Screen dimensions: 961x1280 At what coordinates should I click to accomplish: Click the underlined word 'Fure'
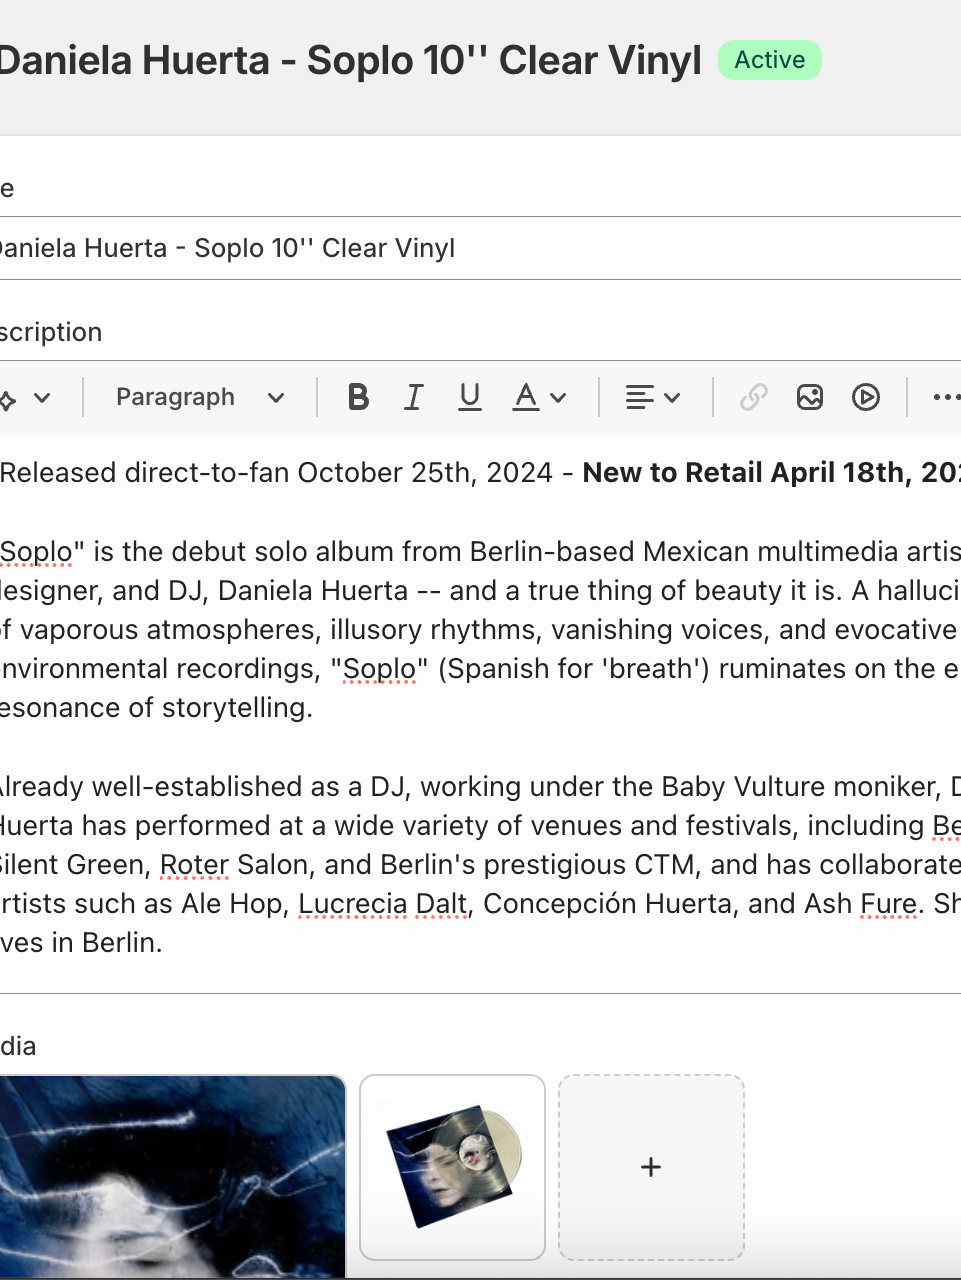[888, 904]
